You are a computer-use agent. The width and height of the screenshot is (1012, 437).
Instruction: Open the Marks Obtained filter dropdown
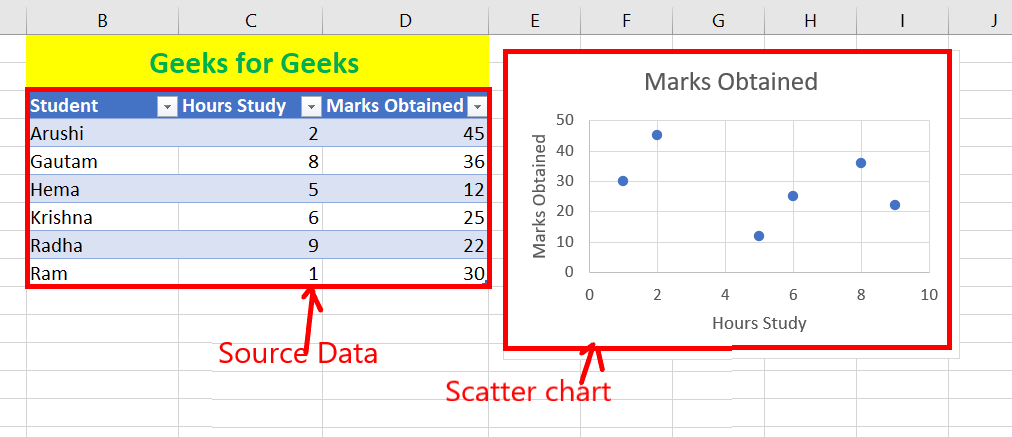478,107
